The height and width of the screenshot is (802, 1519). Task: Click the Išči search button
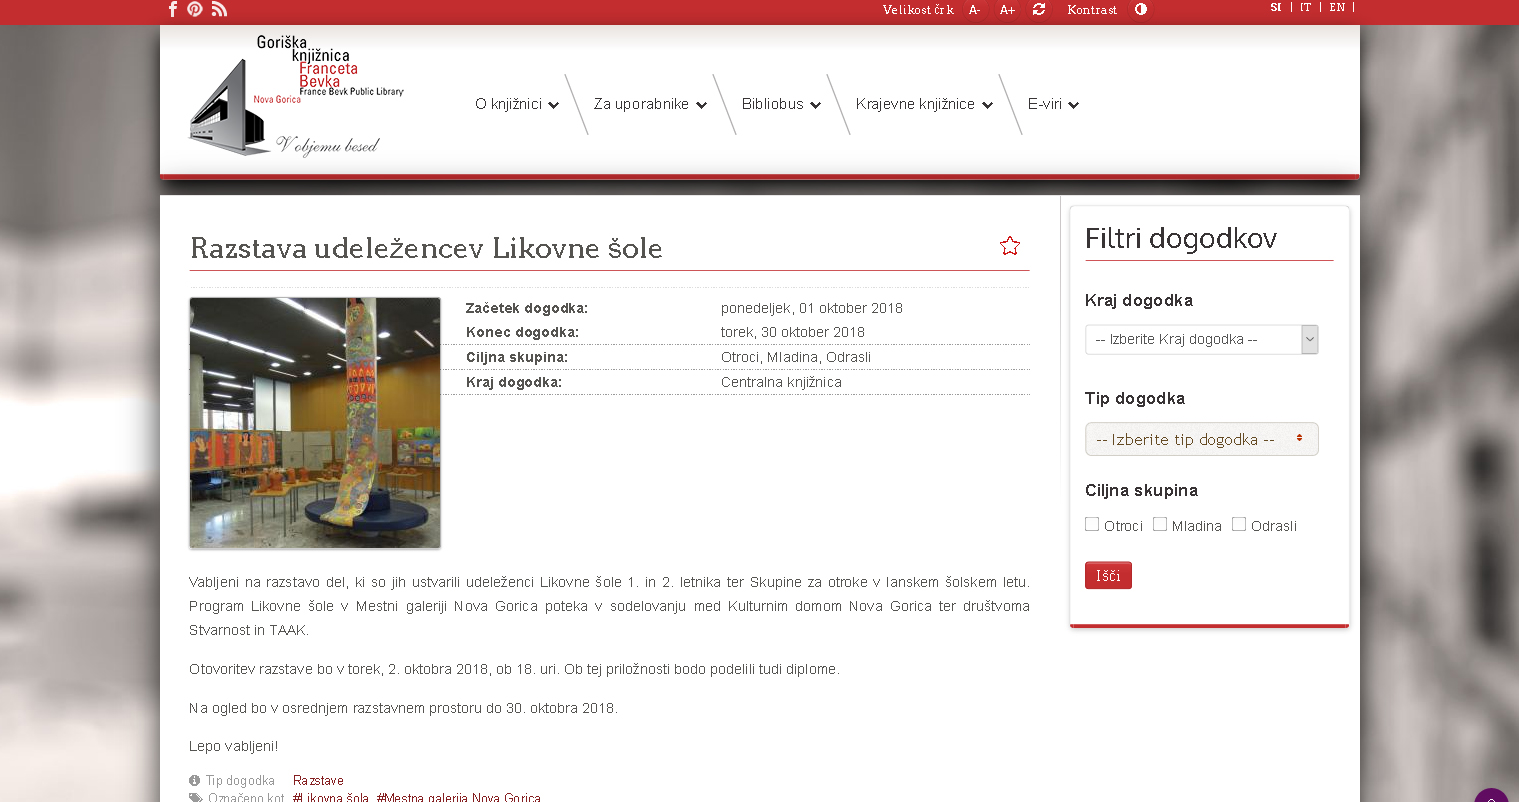[x=1108, y=576]
